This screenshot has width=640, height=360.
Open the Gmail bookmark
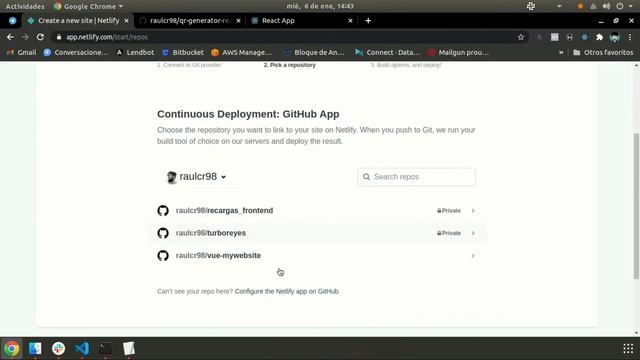click(22, 52)
